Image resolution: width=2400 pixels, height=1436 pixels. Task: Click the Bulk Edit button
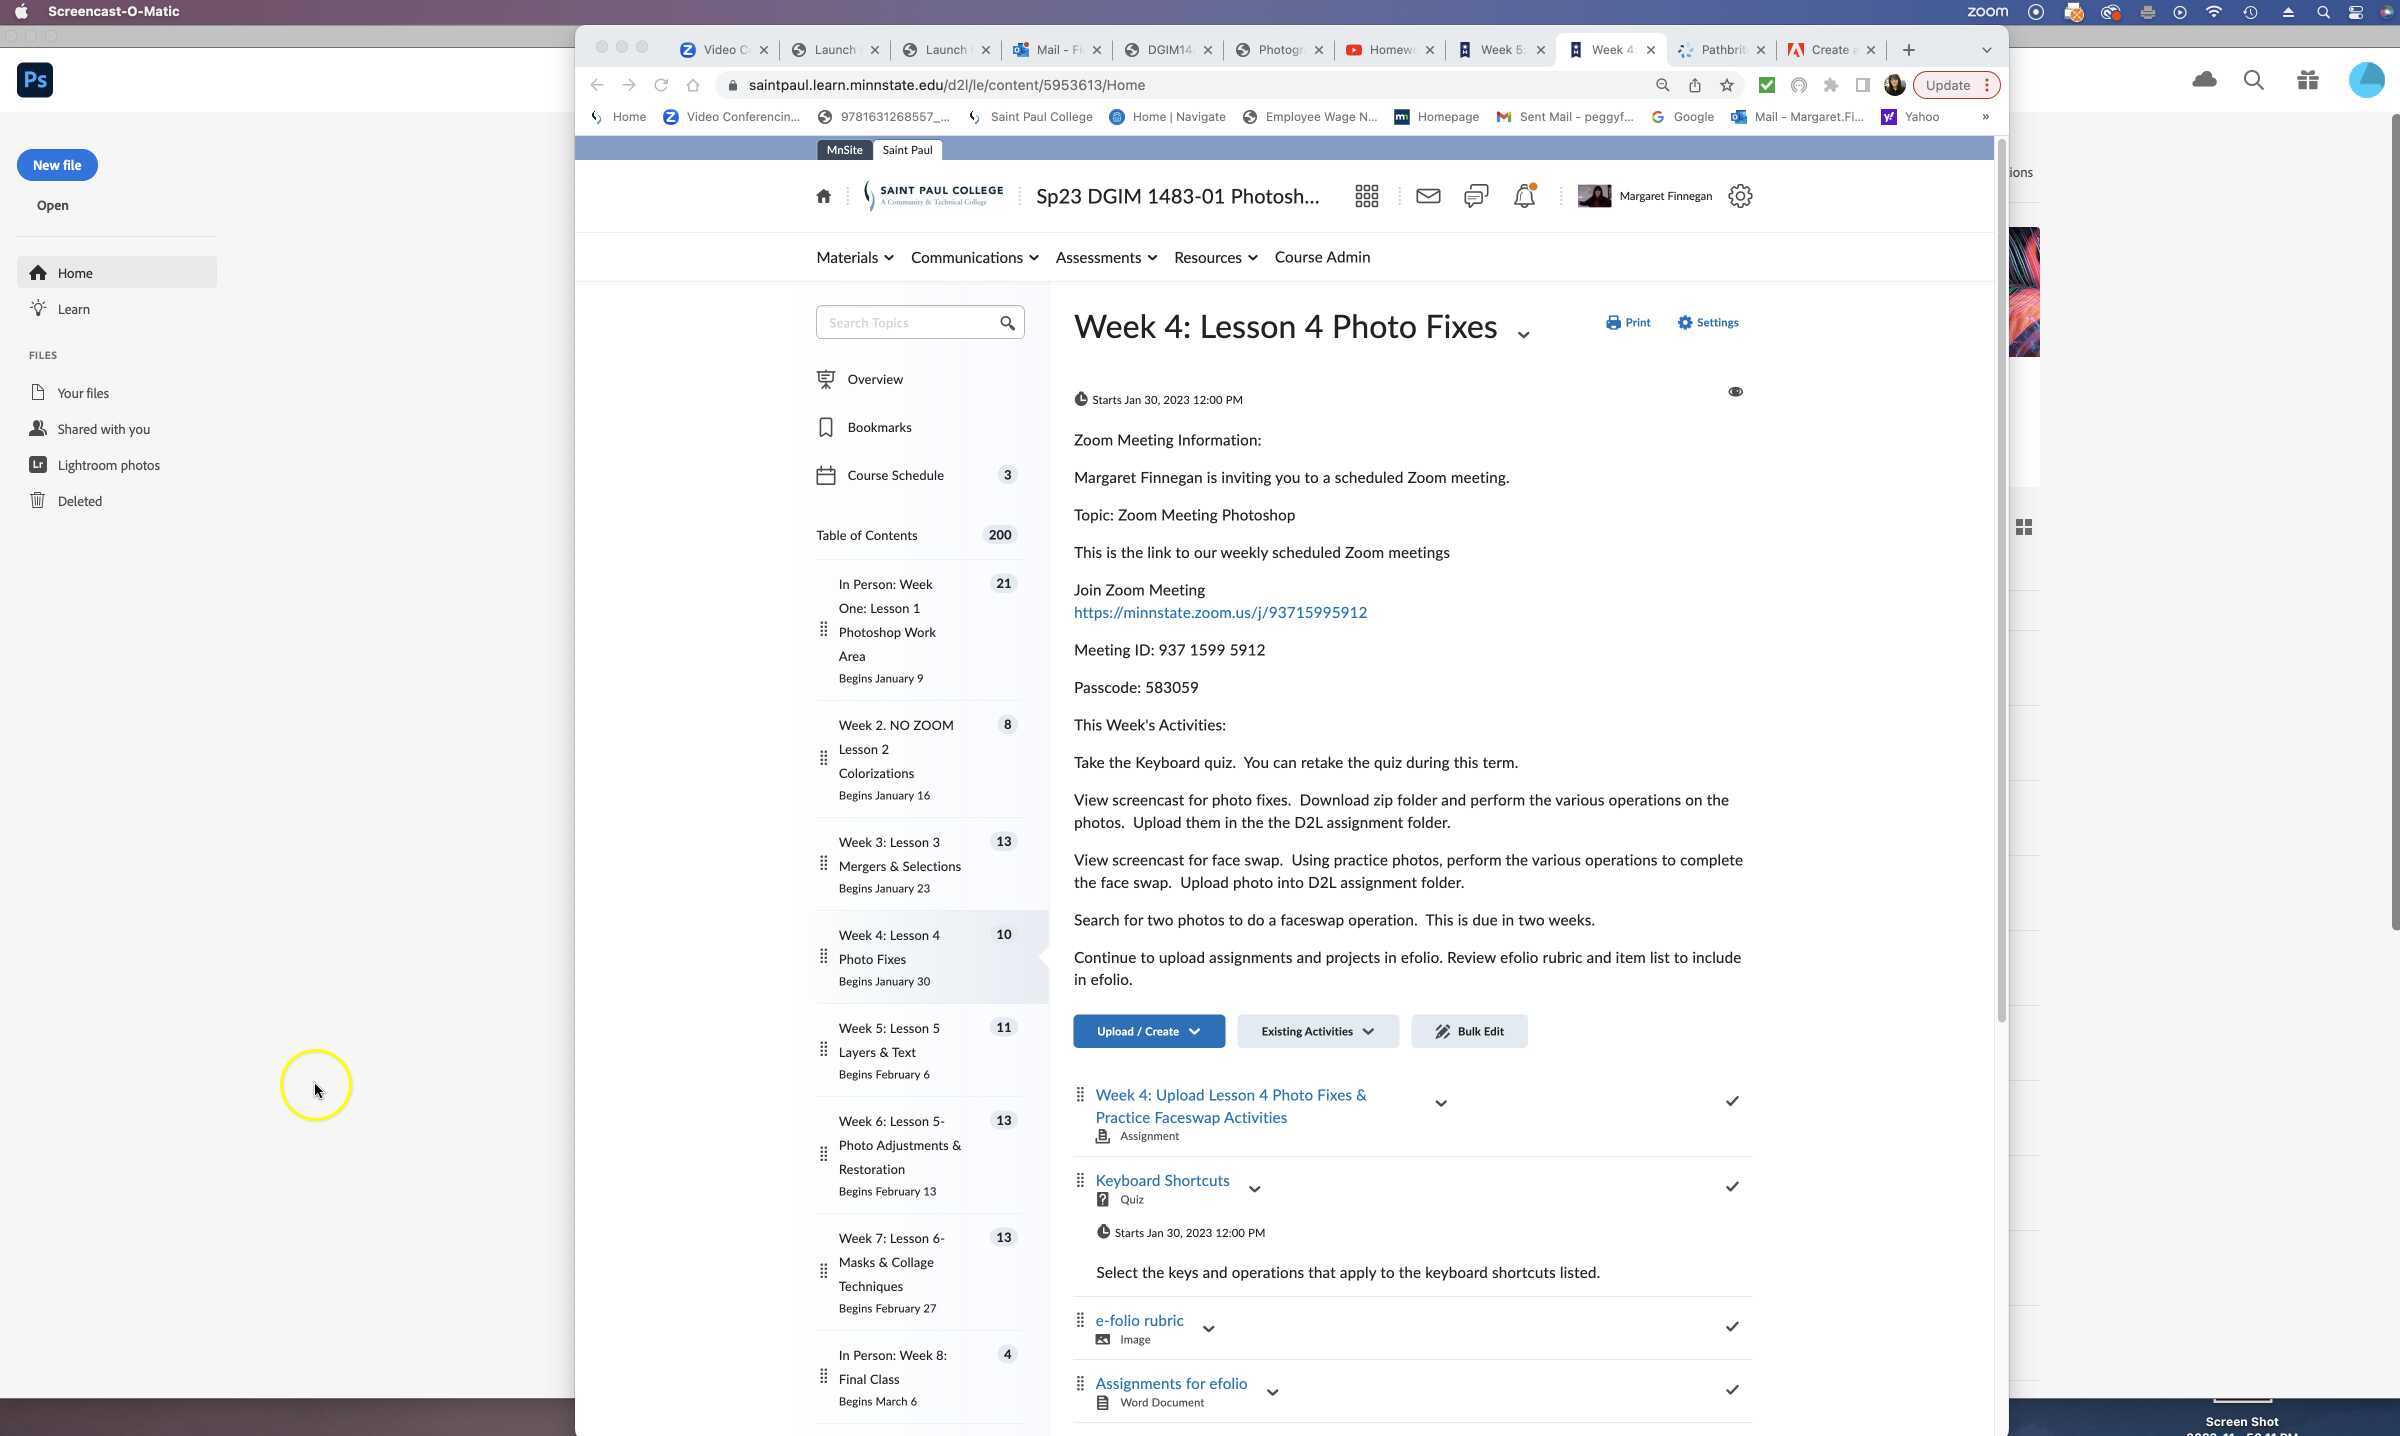(1468, 1031)
